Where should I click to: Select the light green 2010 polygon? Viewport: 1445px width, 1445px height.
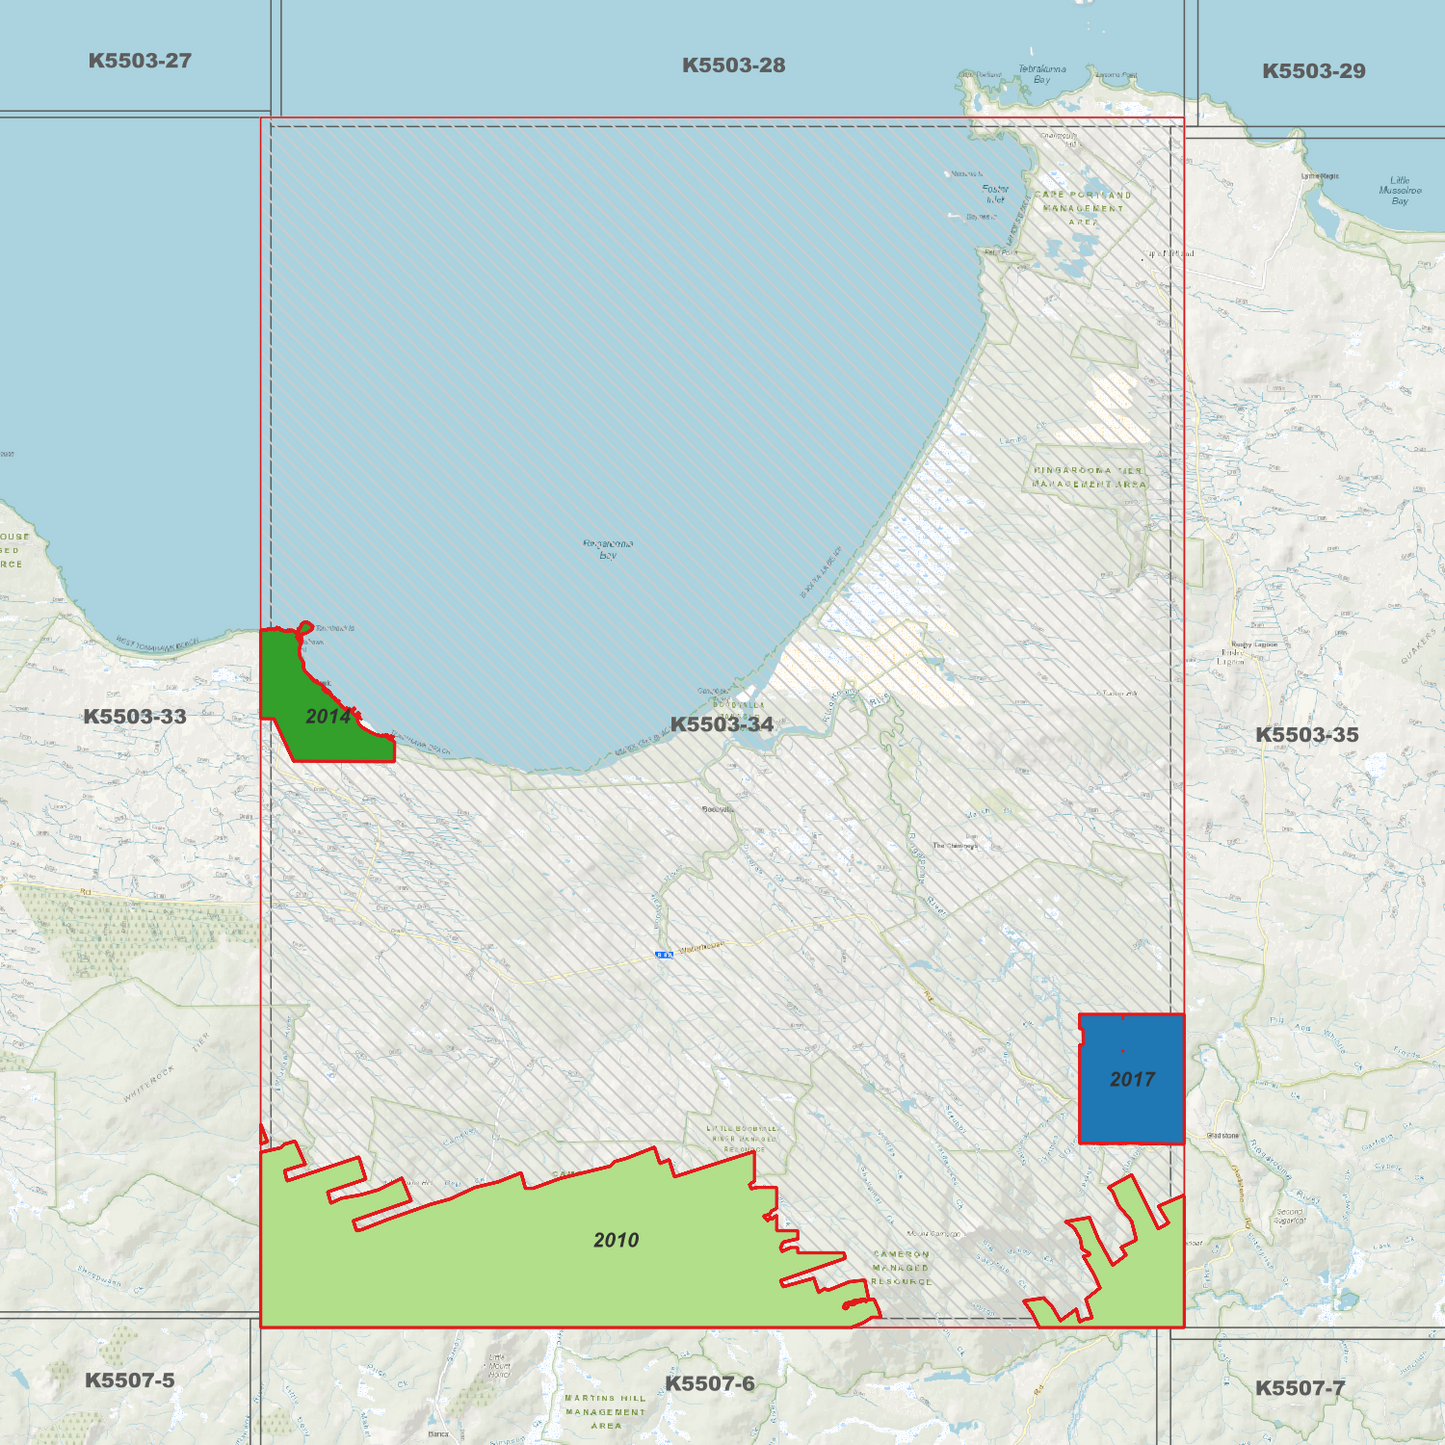[x=617, y=1240]
